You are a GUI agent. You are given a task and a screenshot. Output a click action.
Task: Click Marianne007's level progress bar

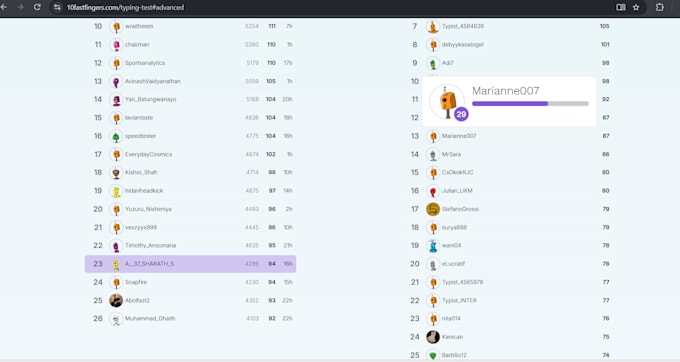point(530,104)
